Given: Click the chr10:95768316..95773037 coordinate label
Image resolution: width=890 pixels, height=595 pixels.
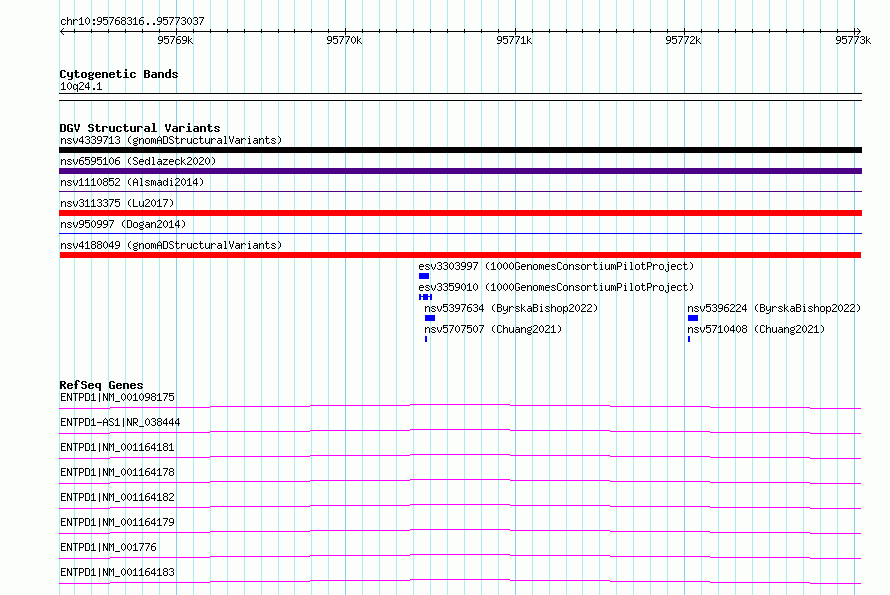Looking at the screenshot, I should tap(132, 21).
